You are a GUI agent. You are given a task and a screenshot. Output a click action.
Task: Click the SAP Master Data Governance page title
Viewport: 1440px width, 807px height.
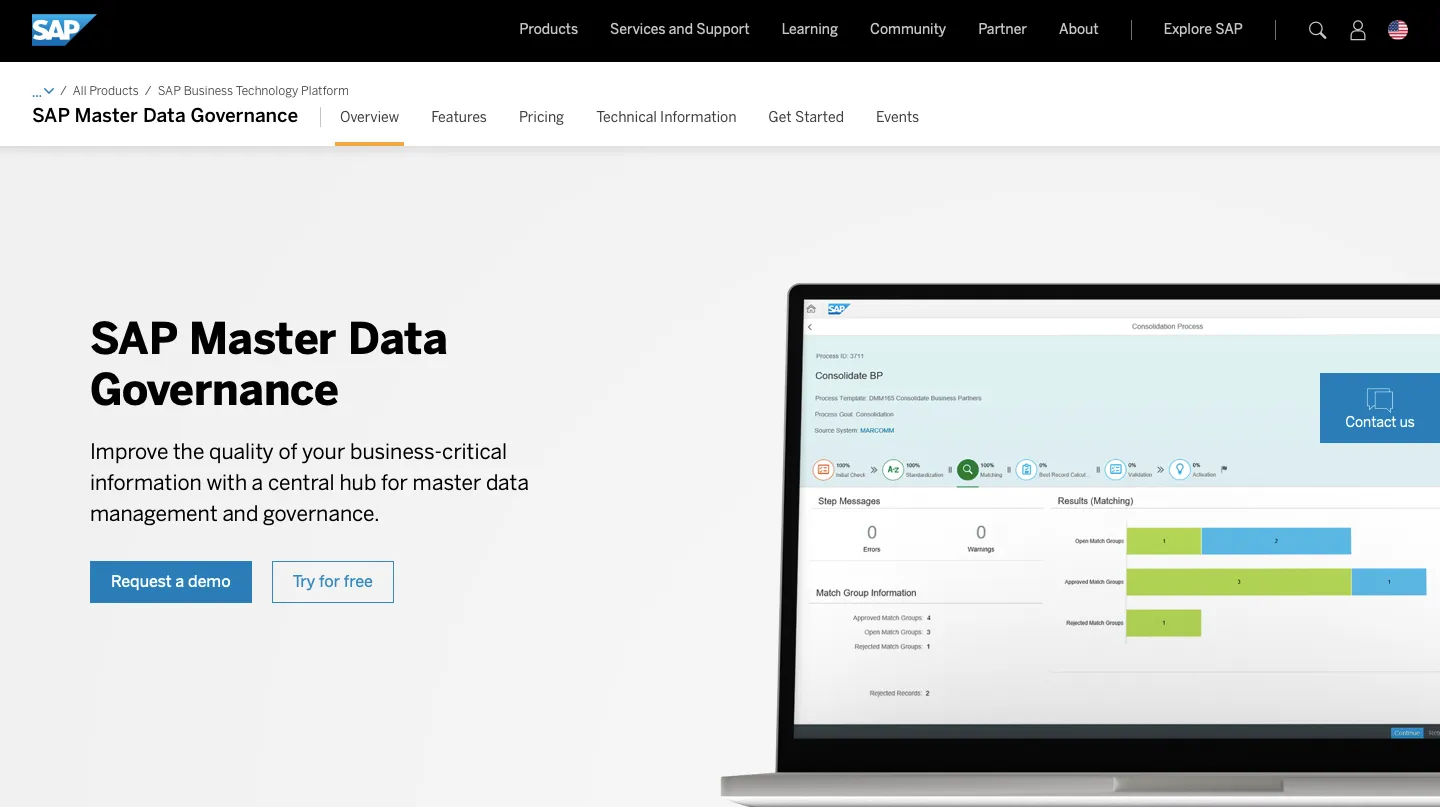165,116
